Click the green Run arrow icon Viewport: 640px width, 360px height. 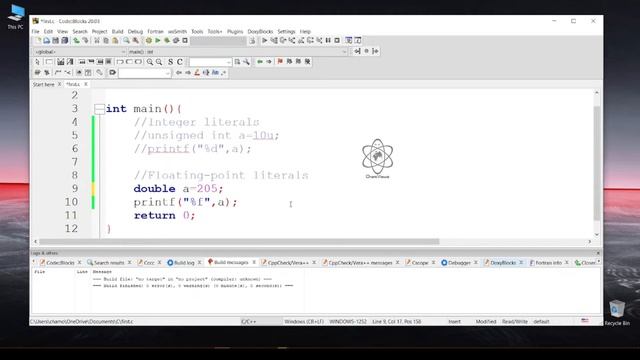(158, 40)
